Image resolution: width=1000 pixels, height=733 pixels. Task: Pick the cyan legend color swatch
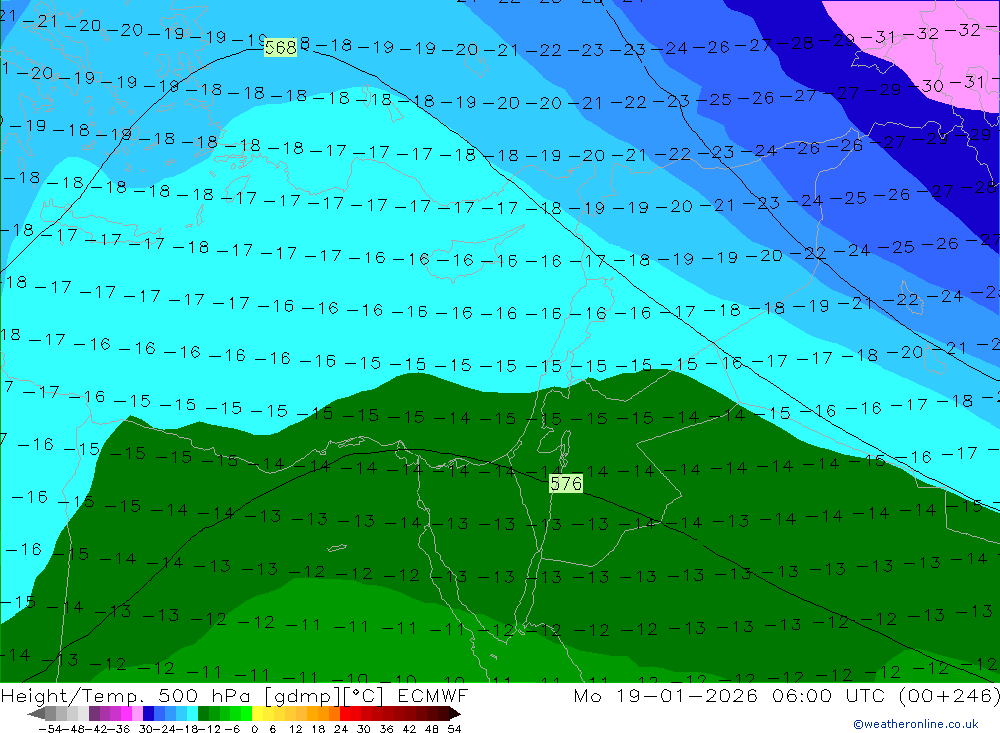pos(192,713)
